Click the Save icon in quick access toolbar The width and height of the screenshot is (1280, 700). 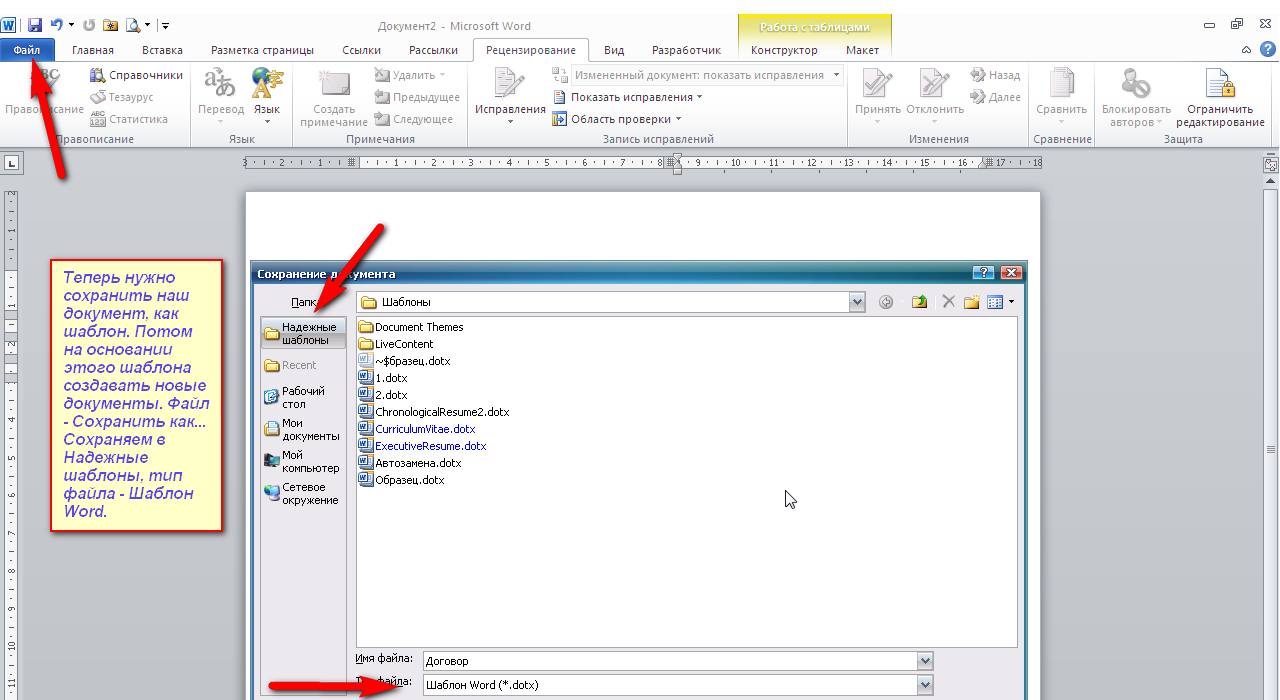[x=35, y=25]
